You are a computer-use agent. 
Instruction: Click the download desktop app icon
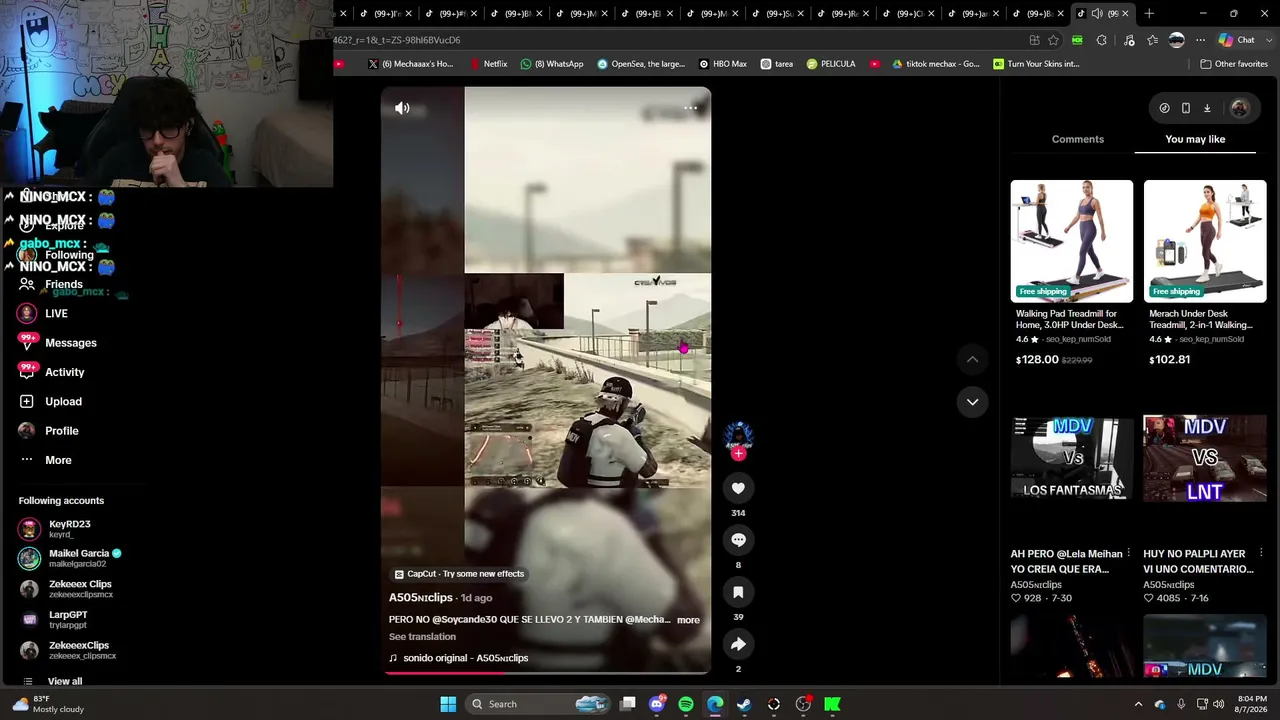(x=1207, y=108)
